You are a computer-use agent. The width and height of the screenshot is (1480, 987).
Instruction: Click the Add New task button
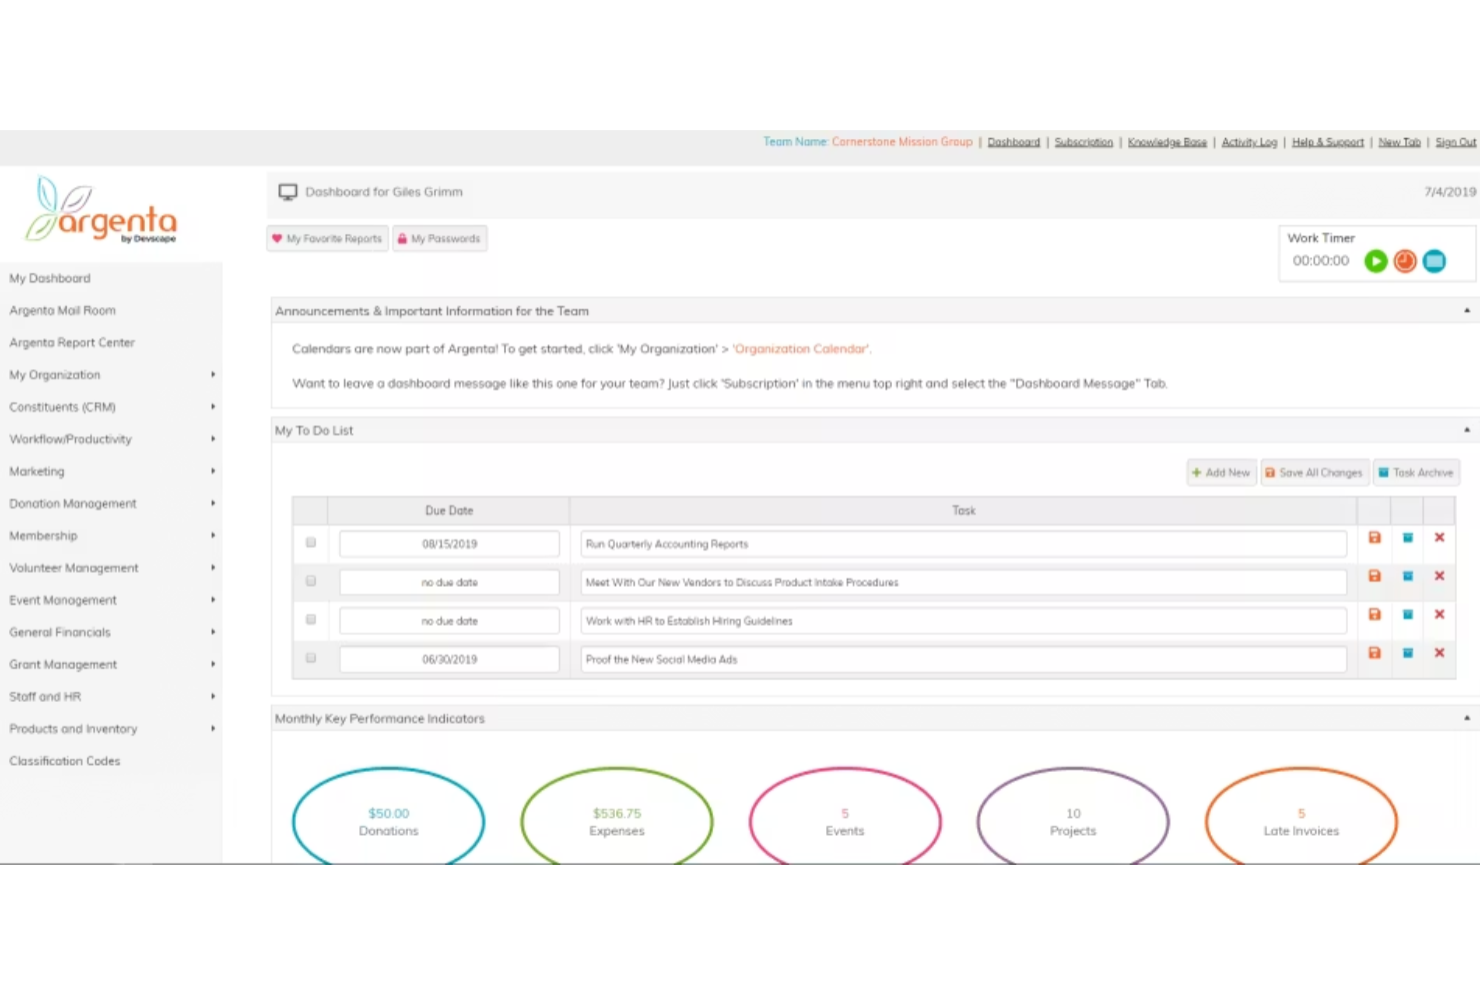[x=1221, y=472]
